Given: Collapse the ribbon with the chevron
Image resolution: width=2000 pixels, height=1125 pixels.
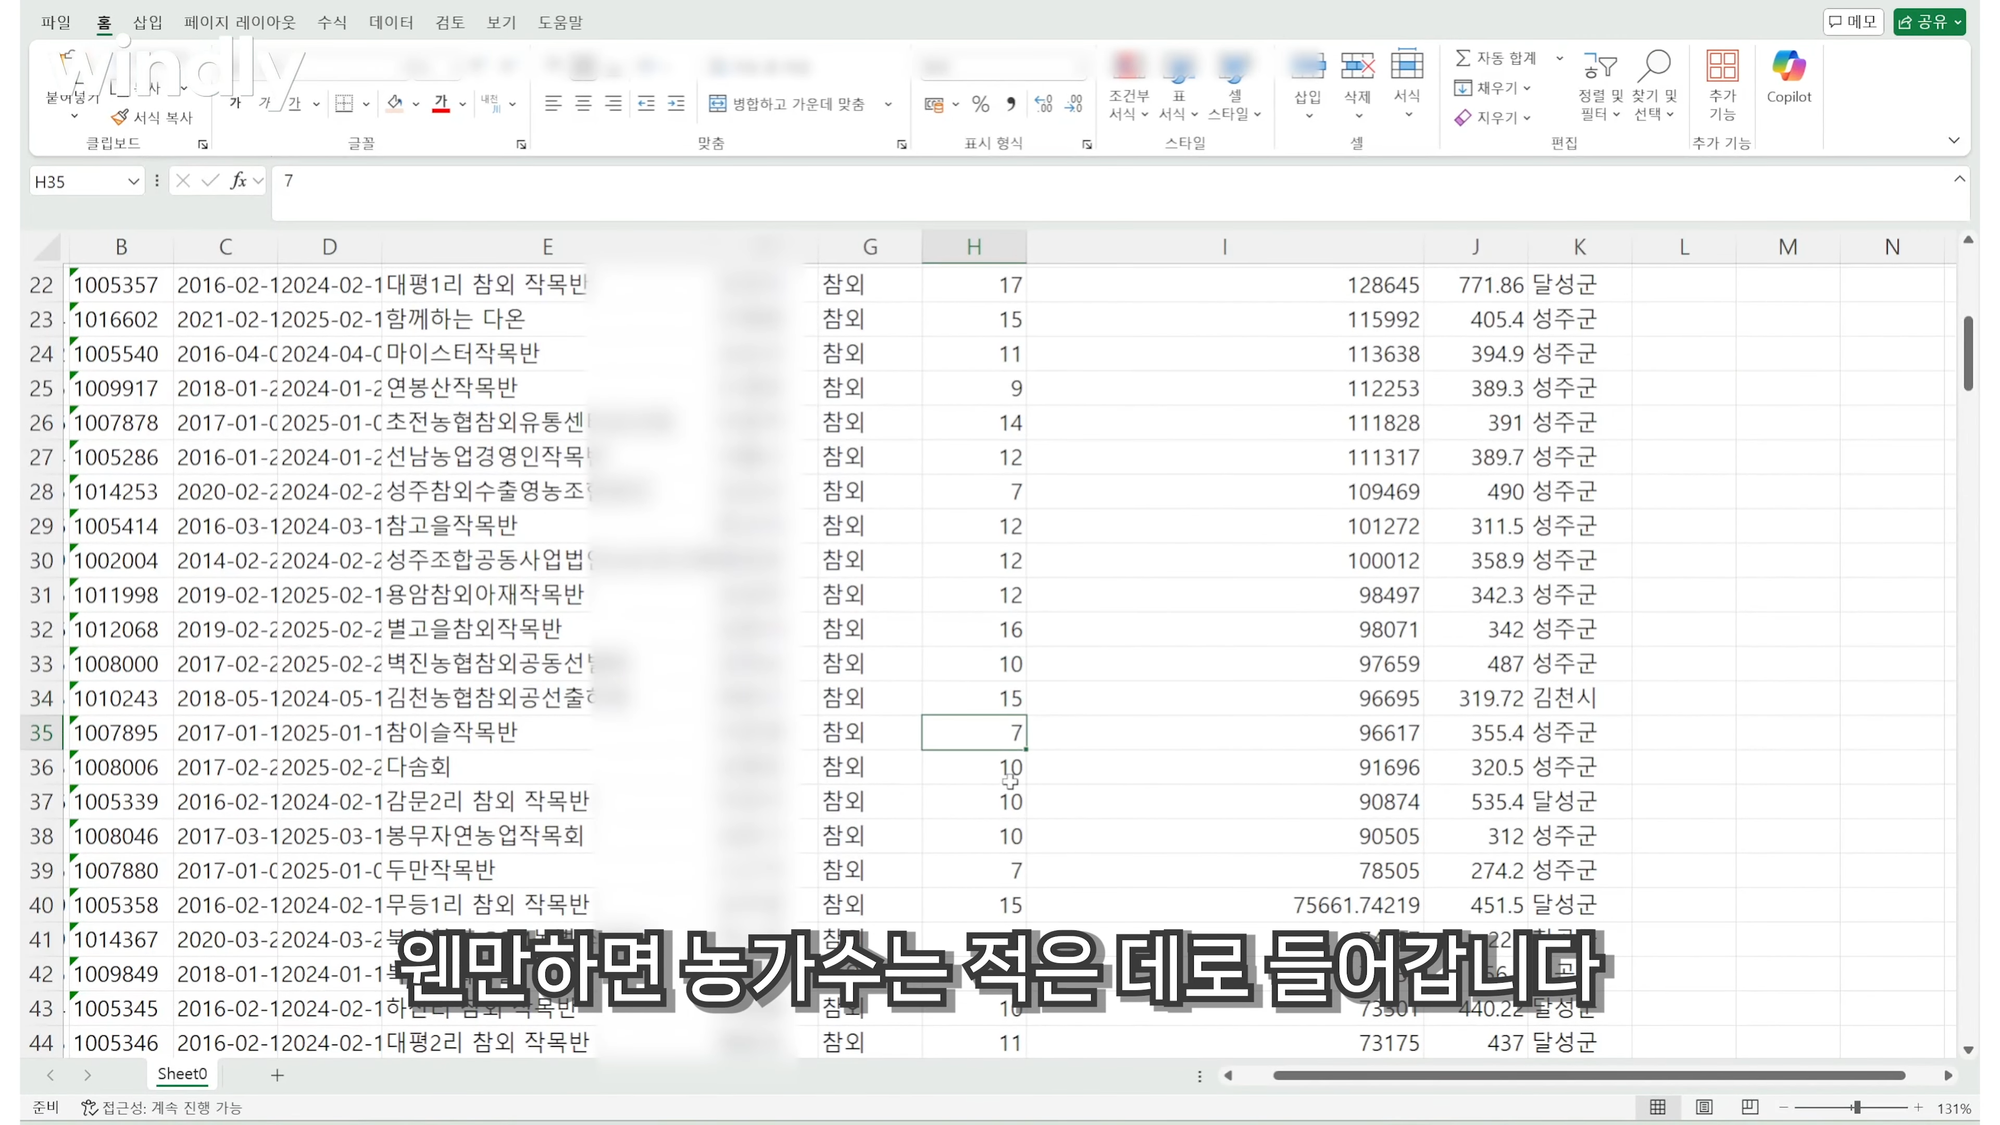Looking at the screenshot, I should (x=1954, y=141).
